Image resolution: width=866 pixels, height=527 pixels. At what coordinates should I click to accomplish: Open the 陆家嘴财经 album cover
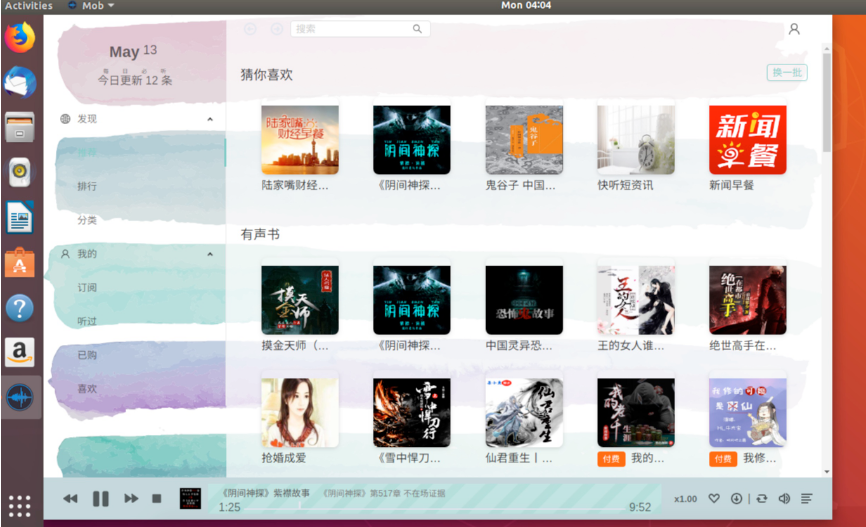tap(300, 140)
